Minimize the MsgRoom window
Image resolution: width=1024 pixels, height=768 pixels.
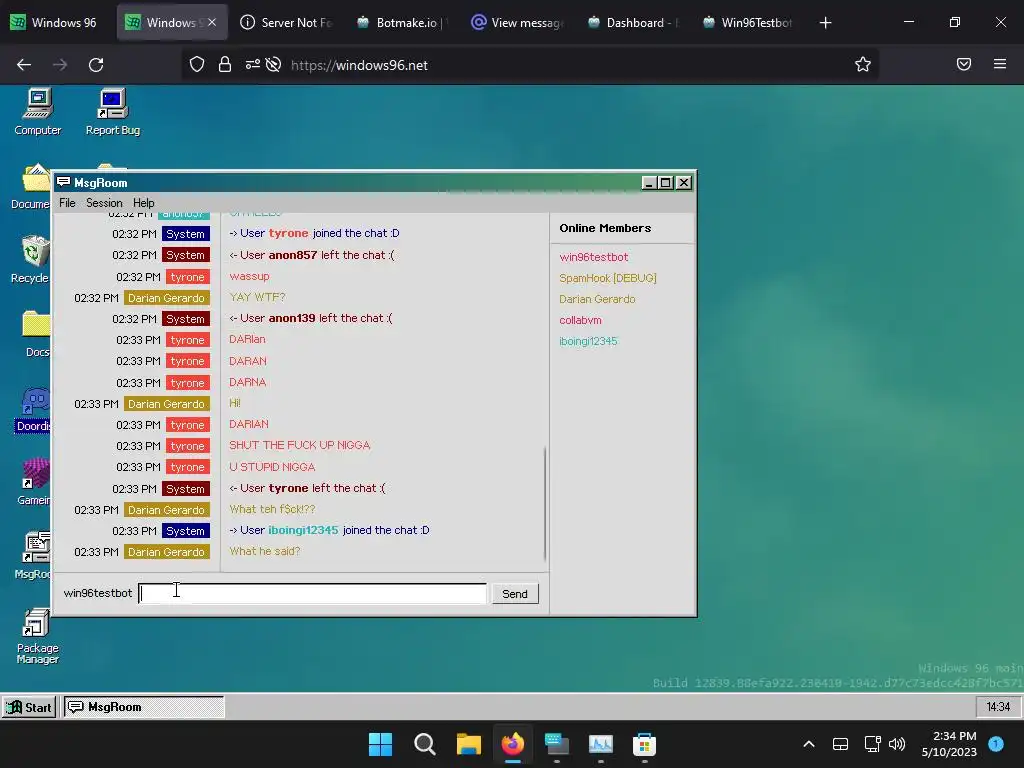pos(648,183)
